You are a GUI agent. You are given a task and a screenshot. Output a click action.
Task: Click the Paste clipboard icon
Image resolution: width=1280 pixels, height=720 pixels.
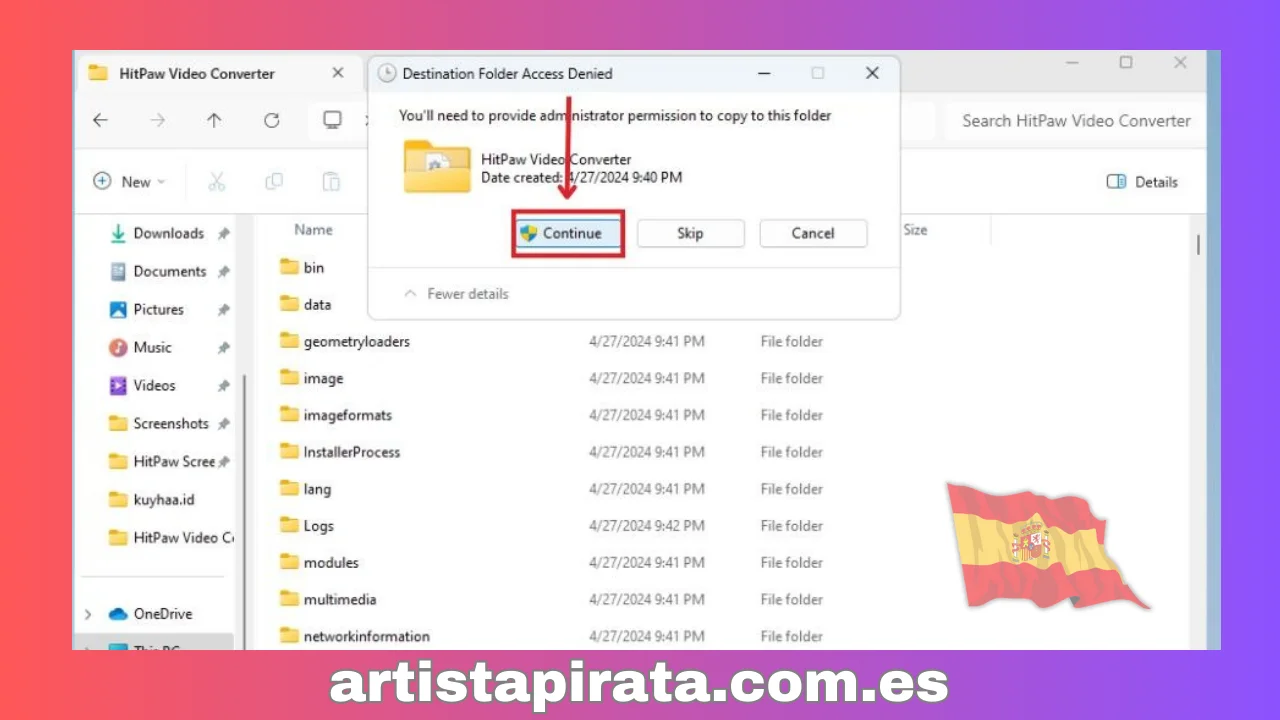point(330,182)
